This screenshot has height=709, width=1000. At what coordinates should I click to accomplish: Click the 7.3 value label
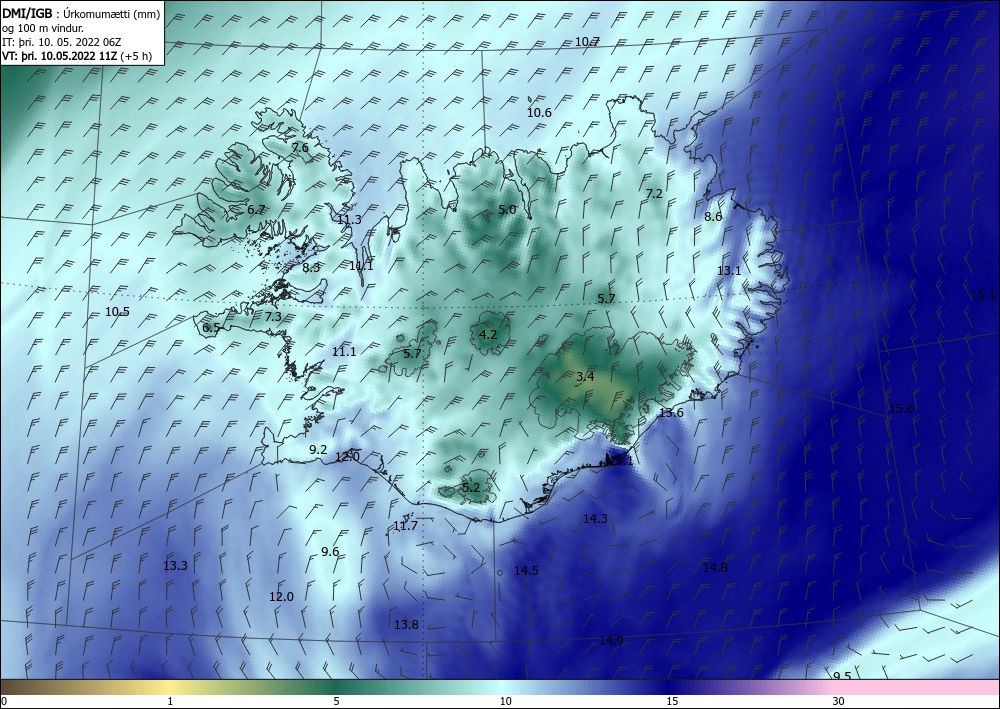point(273,316)
